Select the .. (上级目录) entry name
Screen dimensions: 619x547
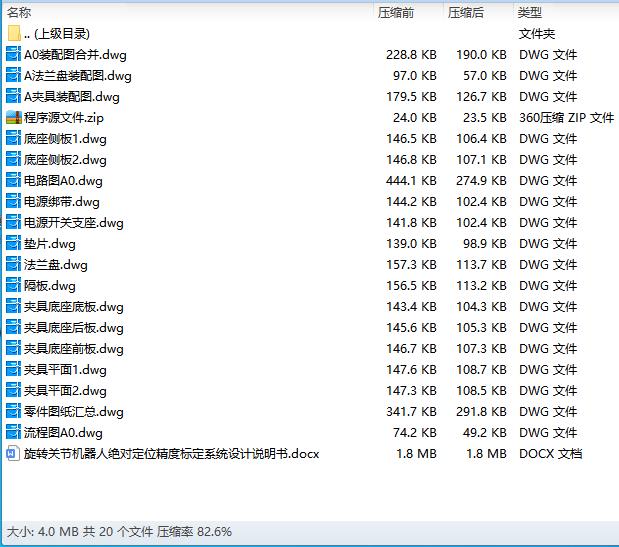(57, 34)
